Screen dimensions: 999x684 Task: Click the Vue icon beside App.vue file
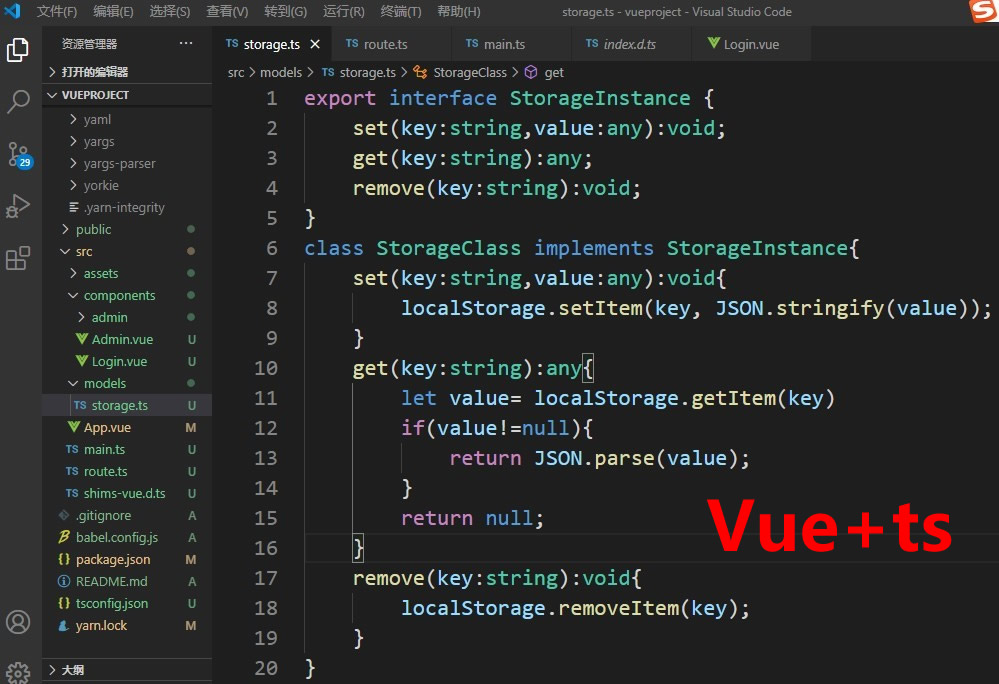click(x=74, y=427)
